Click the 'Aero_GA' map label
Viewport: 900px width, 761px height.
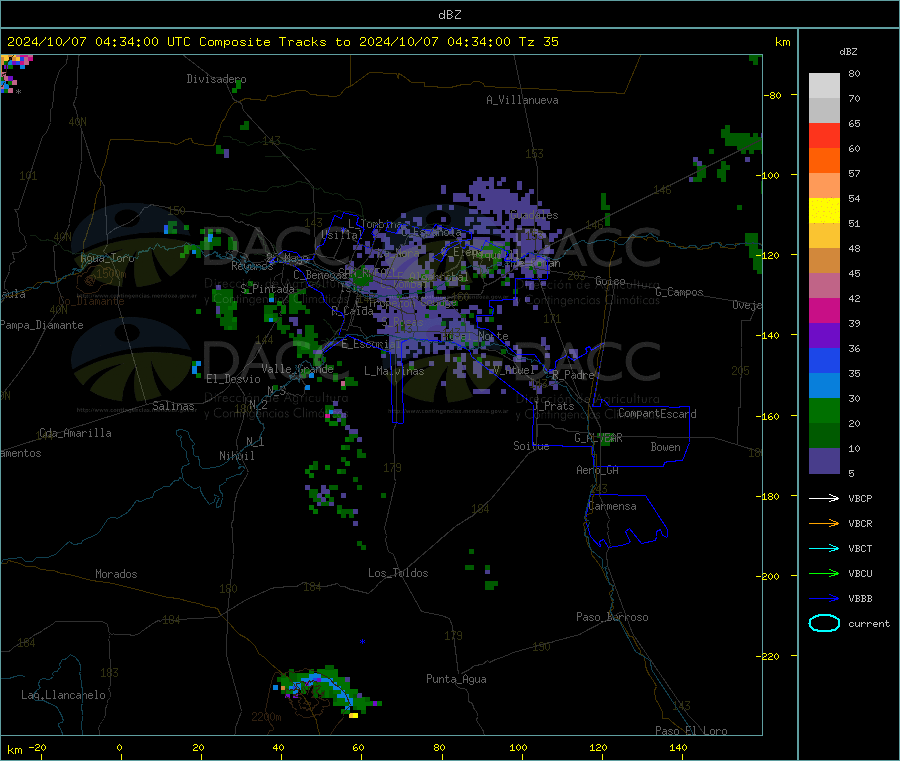[x=597, y=470]
